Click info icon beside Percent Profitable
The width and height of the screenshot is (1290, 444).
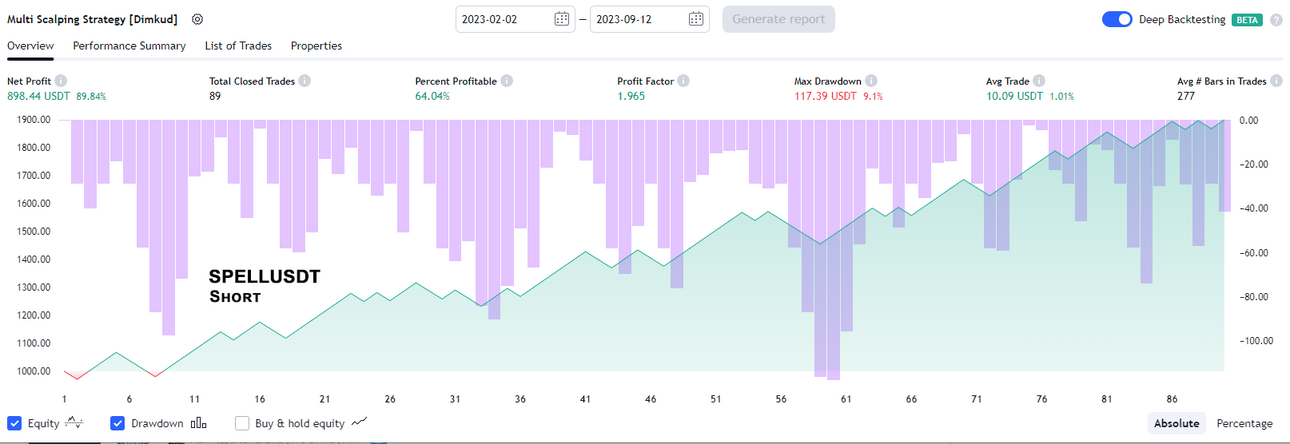pyautogui.click(x=507, y=81)
